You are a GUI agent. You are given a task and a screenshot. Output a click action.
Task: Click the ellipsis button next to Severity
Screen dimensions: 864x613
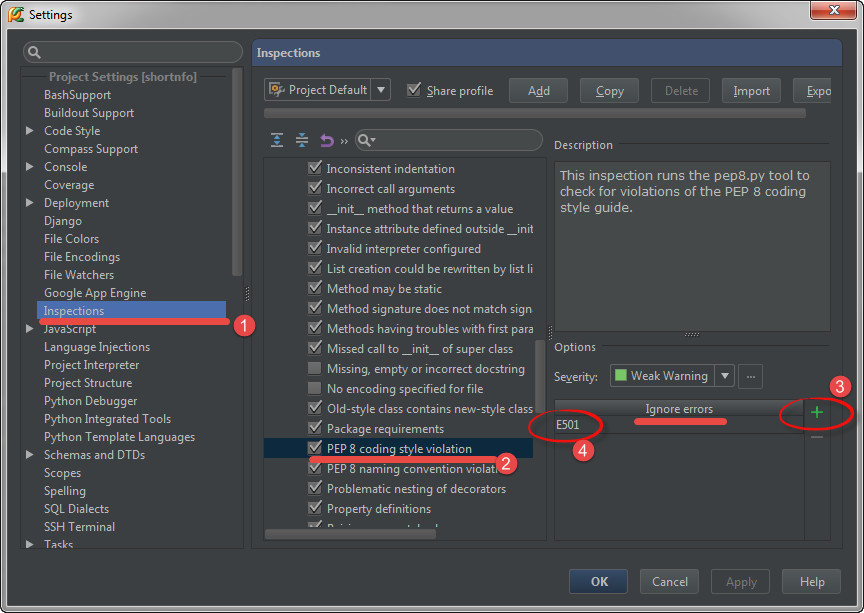pos(750,377)
